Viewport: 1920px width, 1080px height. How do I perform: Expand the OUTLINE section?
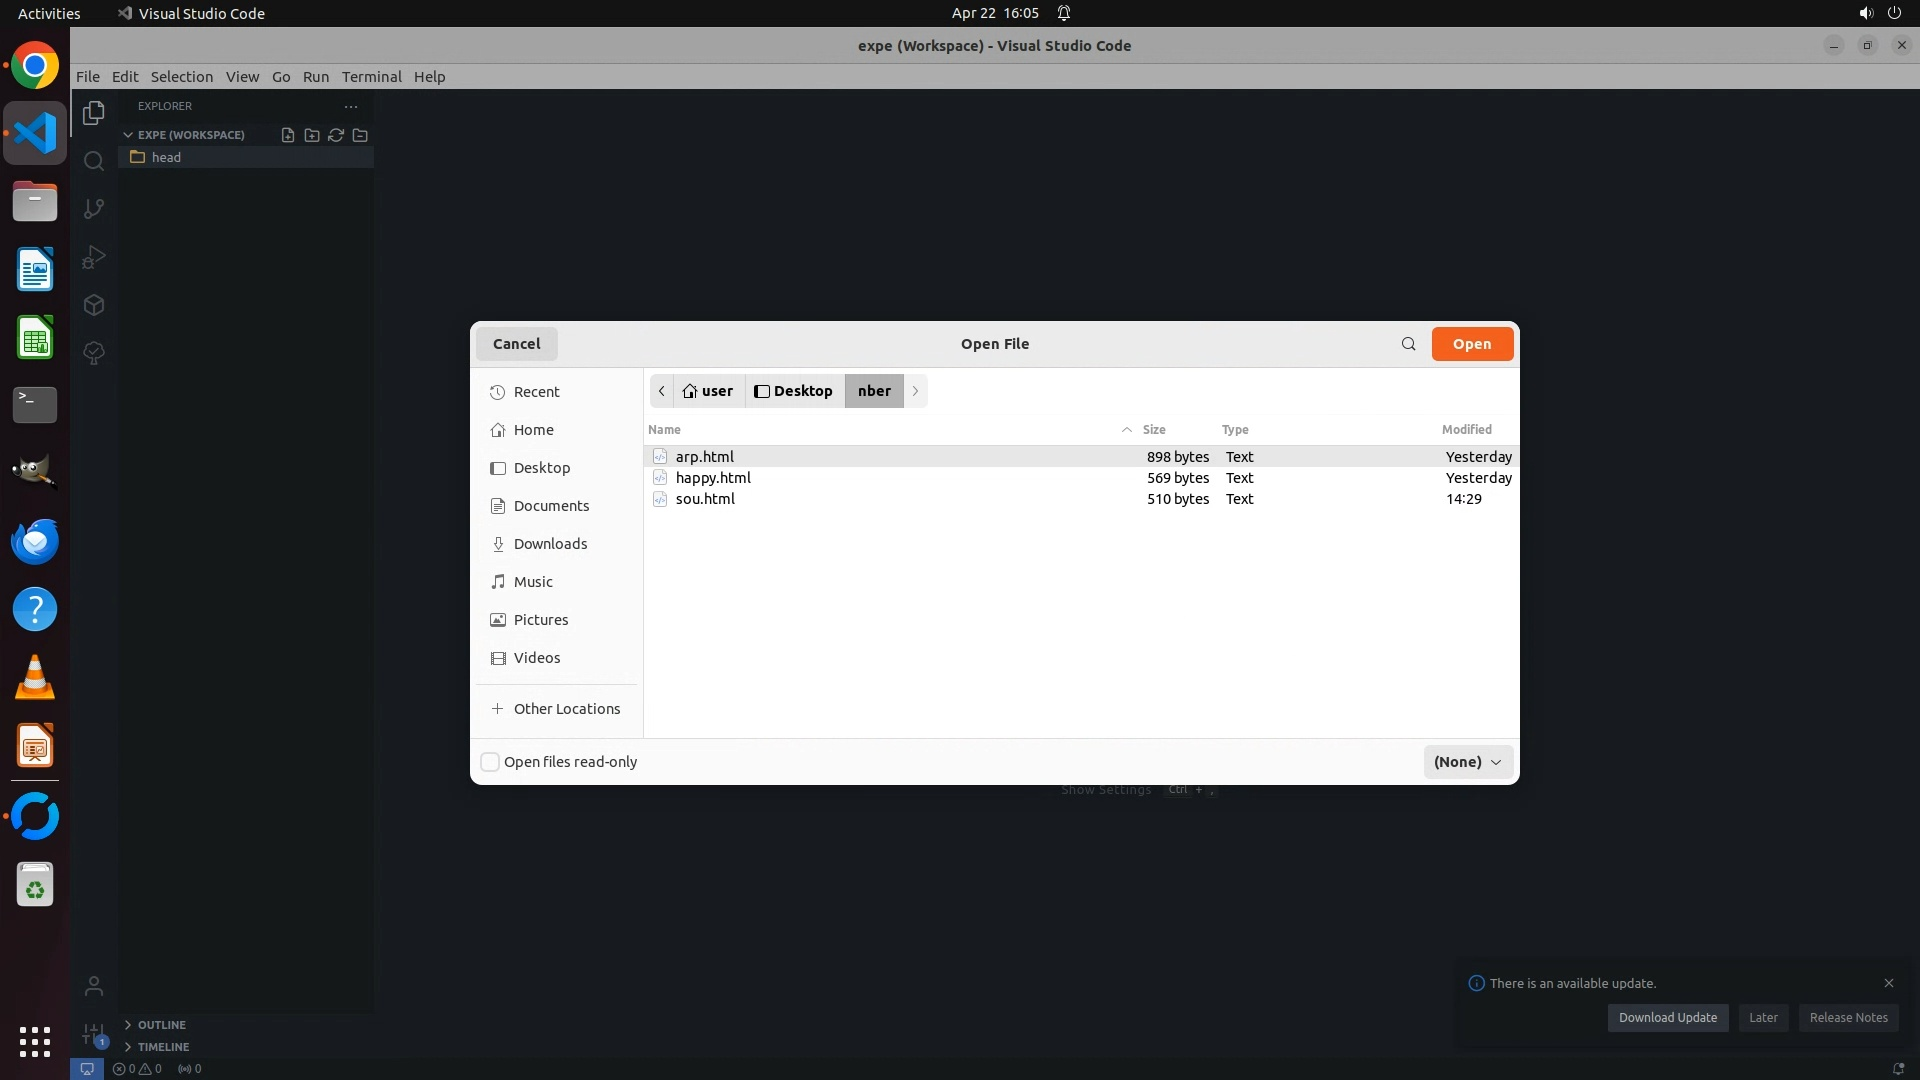161,1025
